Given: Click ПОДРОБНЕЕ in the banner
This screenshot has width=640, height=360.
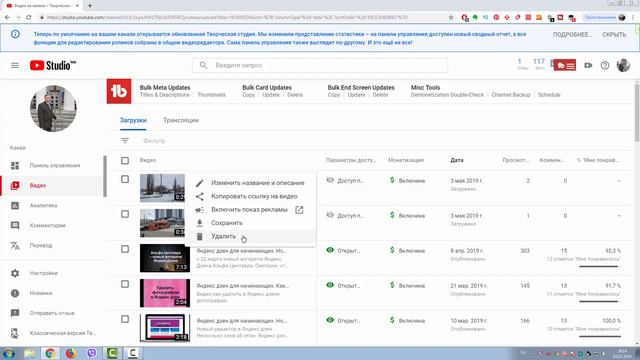Looking at the screenshot, I should coord(572,35).
